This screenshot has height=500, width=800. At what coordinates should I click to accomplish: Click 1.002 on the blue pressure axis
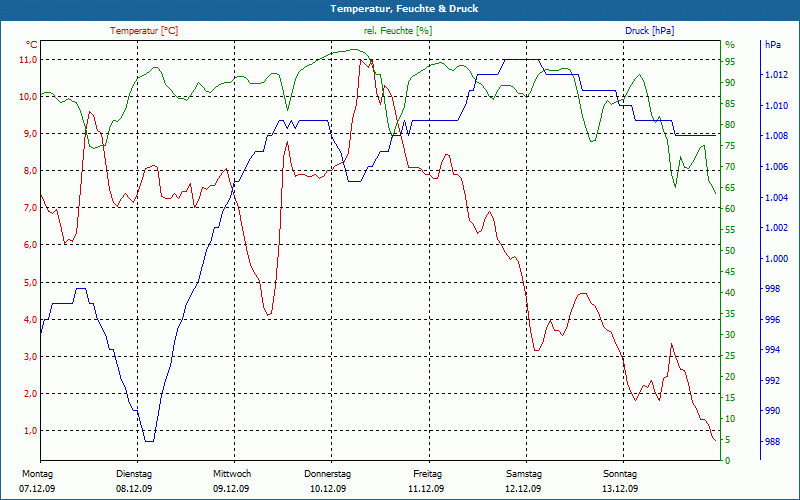click(x=777, y=228)
